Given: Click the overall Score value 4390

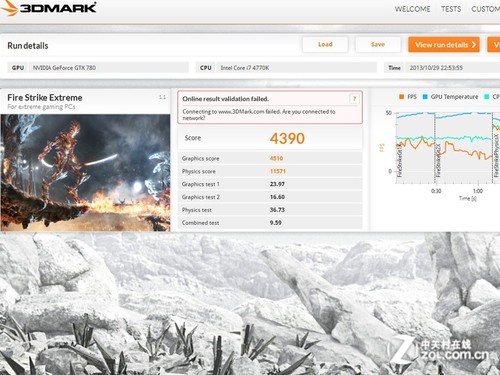Looking at the screenshot, I should (287, 138).
